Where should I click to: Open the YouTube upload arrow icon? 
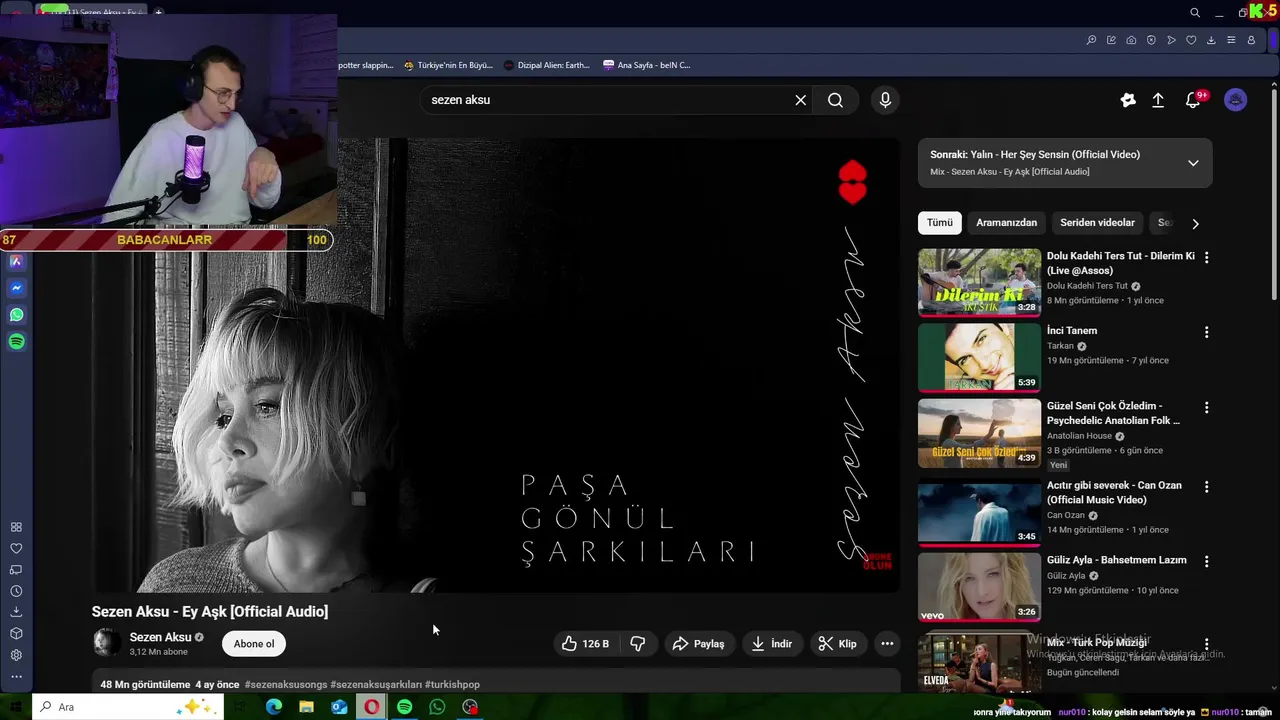(1158, 100)
